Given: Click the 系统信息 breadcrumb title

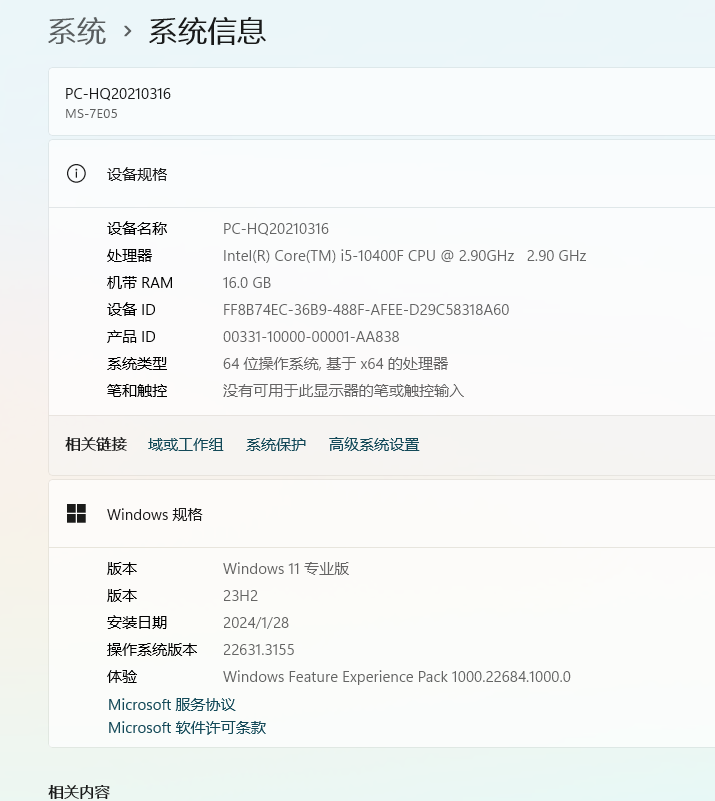Looking at the screenshot, I should (207, 31).
